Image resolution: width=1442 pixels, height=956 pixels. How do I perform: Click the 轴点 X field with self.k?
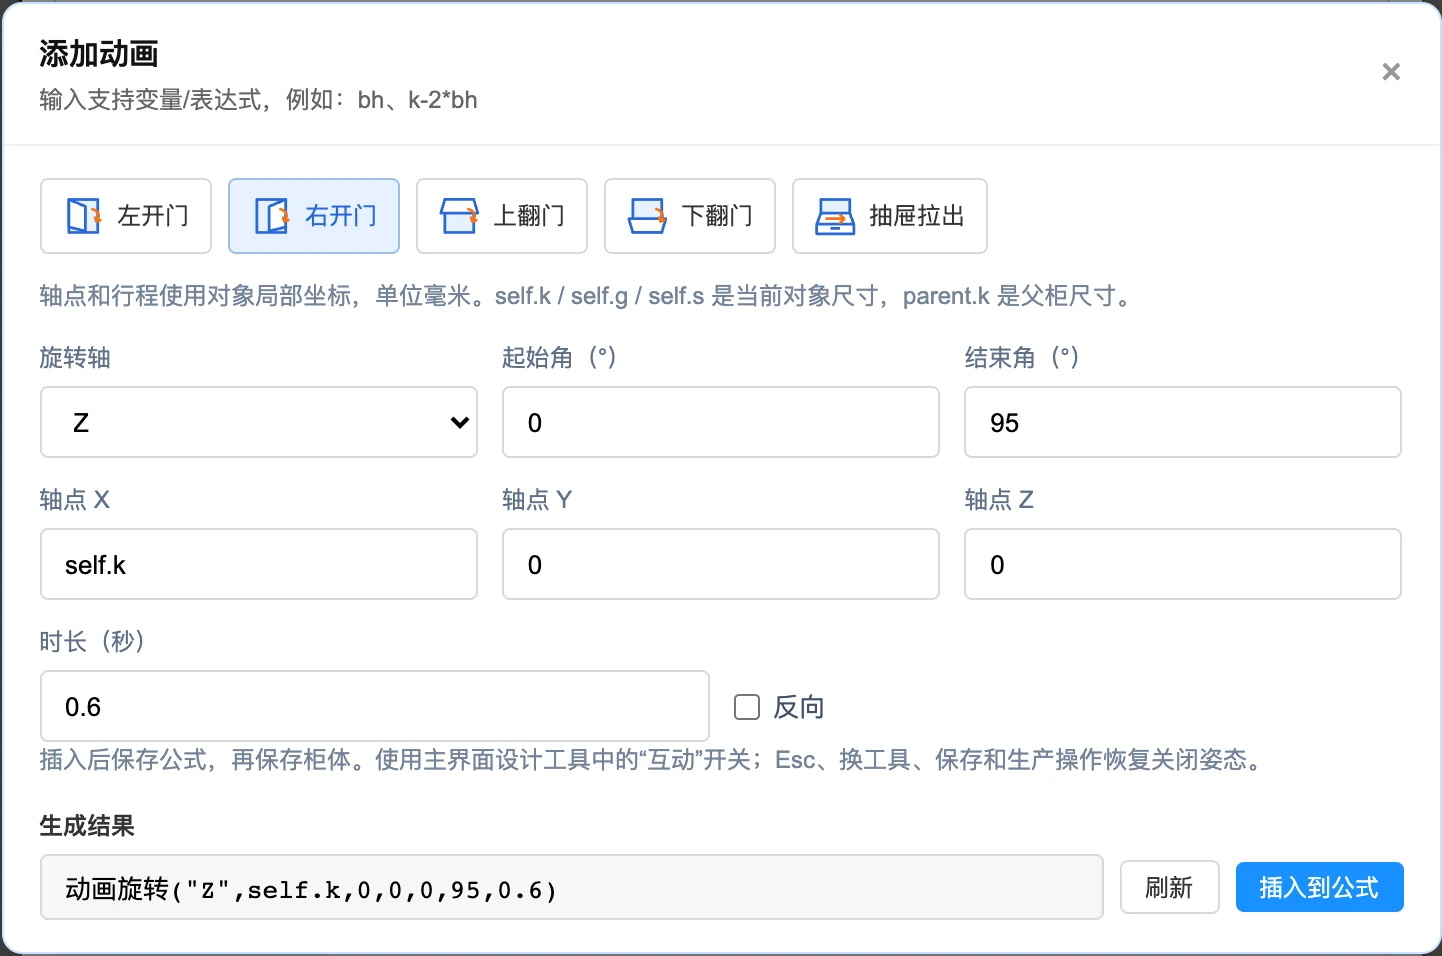(259, 564)
